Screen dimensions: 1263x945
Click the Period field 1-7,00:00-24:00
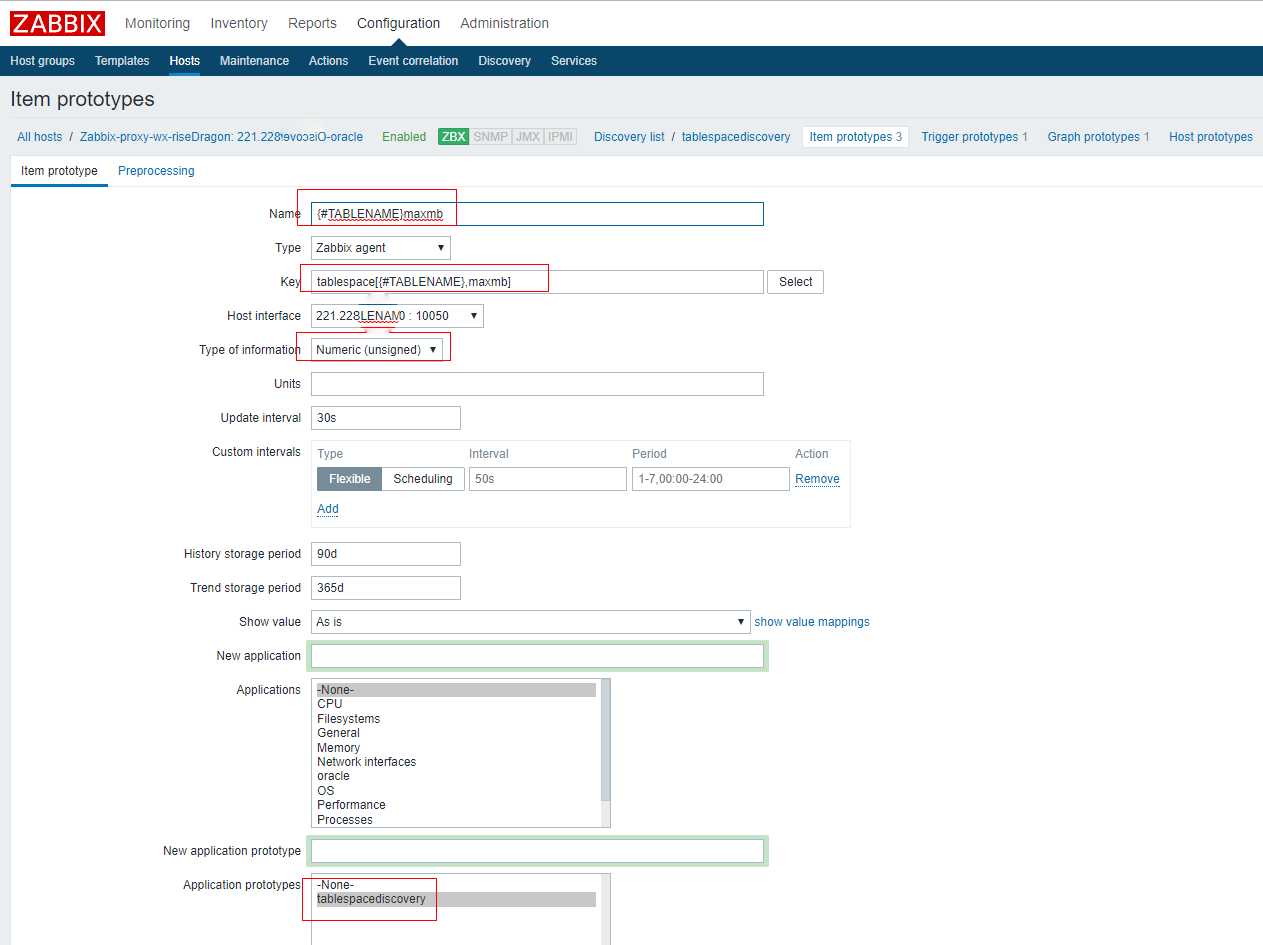tap(711, 479)
